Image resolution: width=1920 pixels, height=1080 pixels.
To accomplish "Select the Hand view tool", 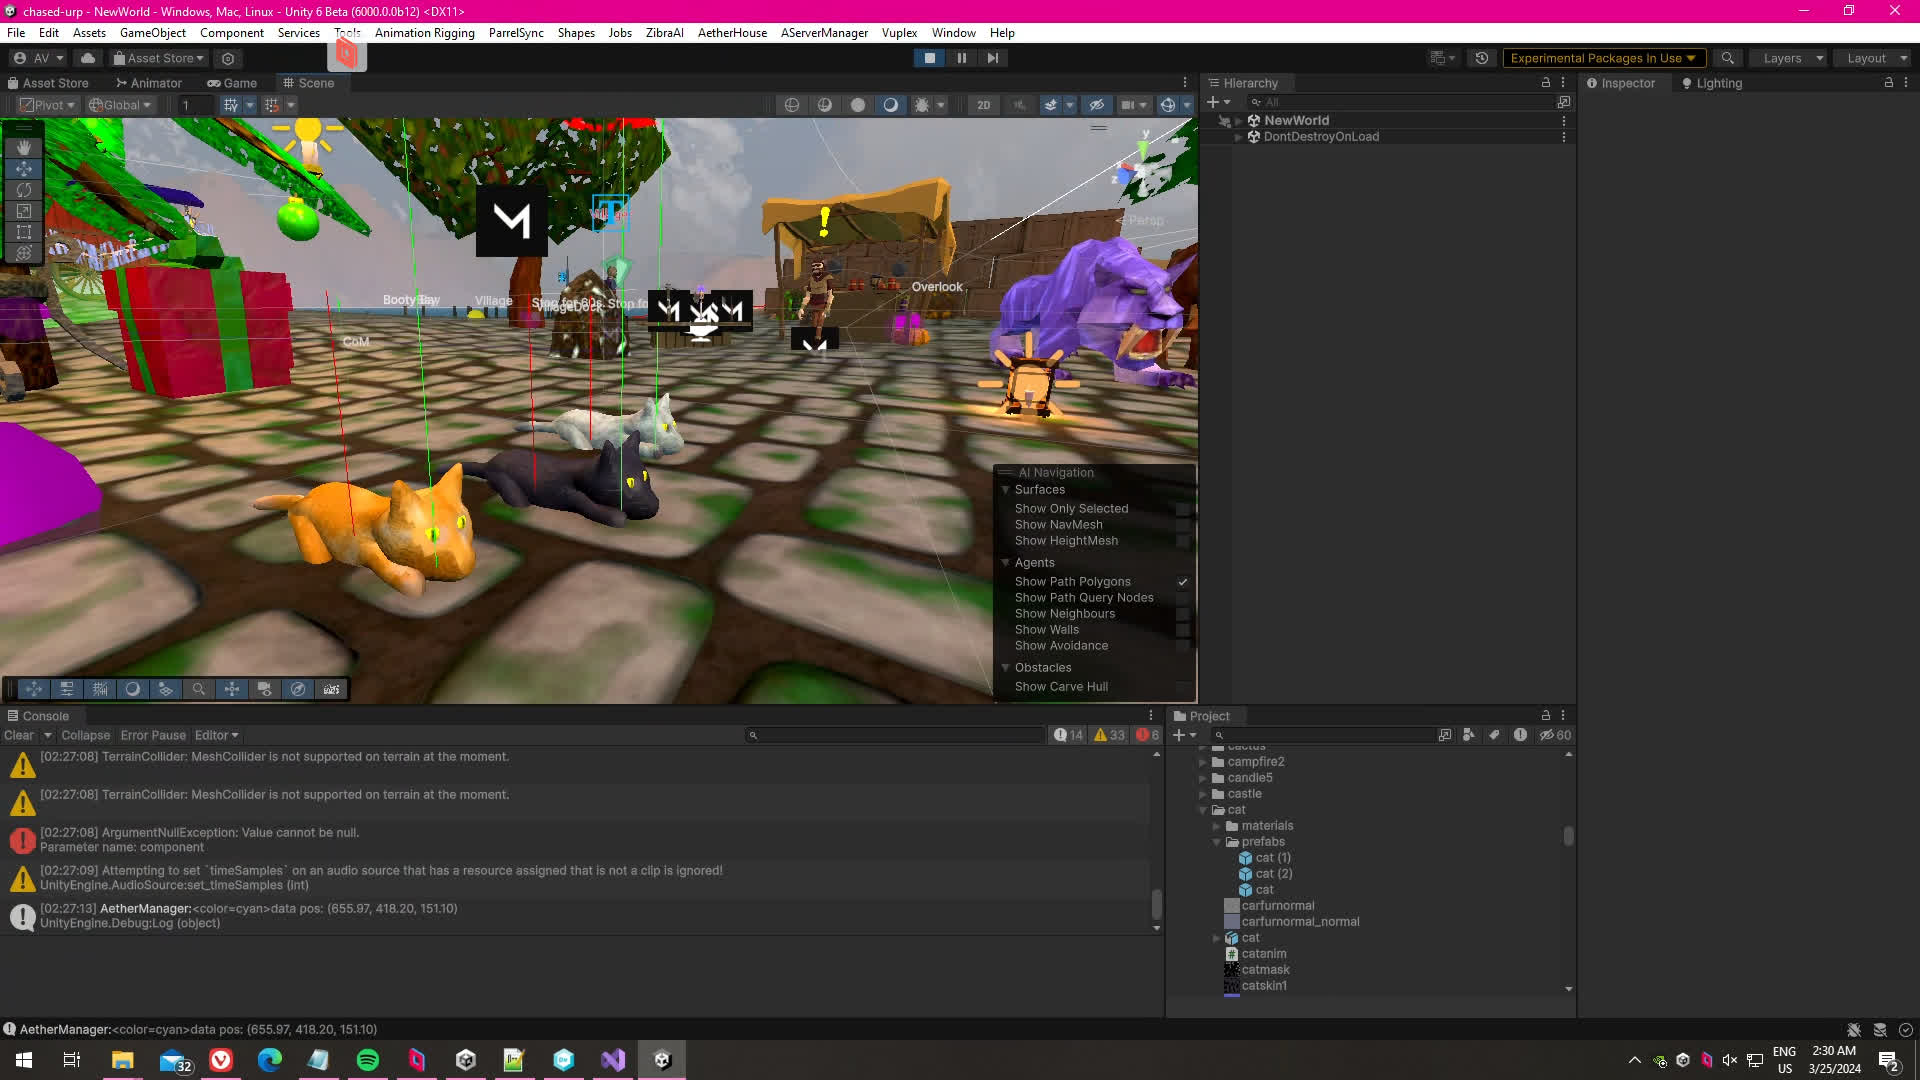I will 24,147.
